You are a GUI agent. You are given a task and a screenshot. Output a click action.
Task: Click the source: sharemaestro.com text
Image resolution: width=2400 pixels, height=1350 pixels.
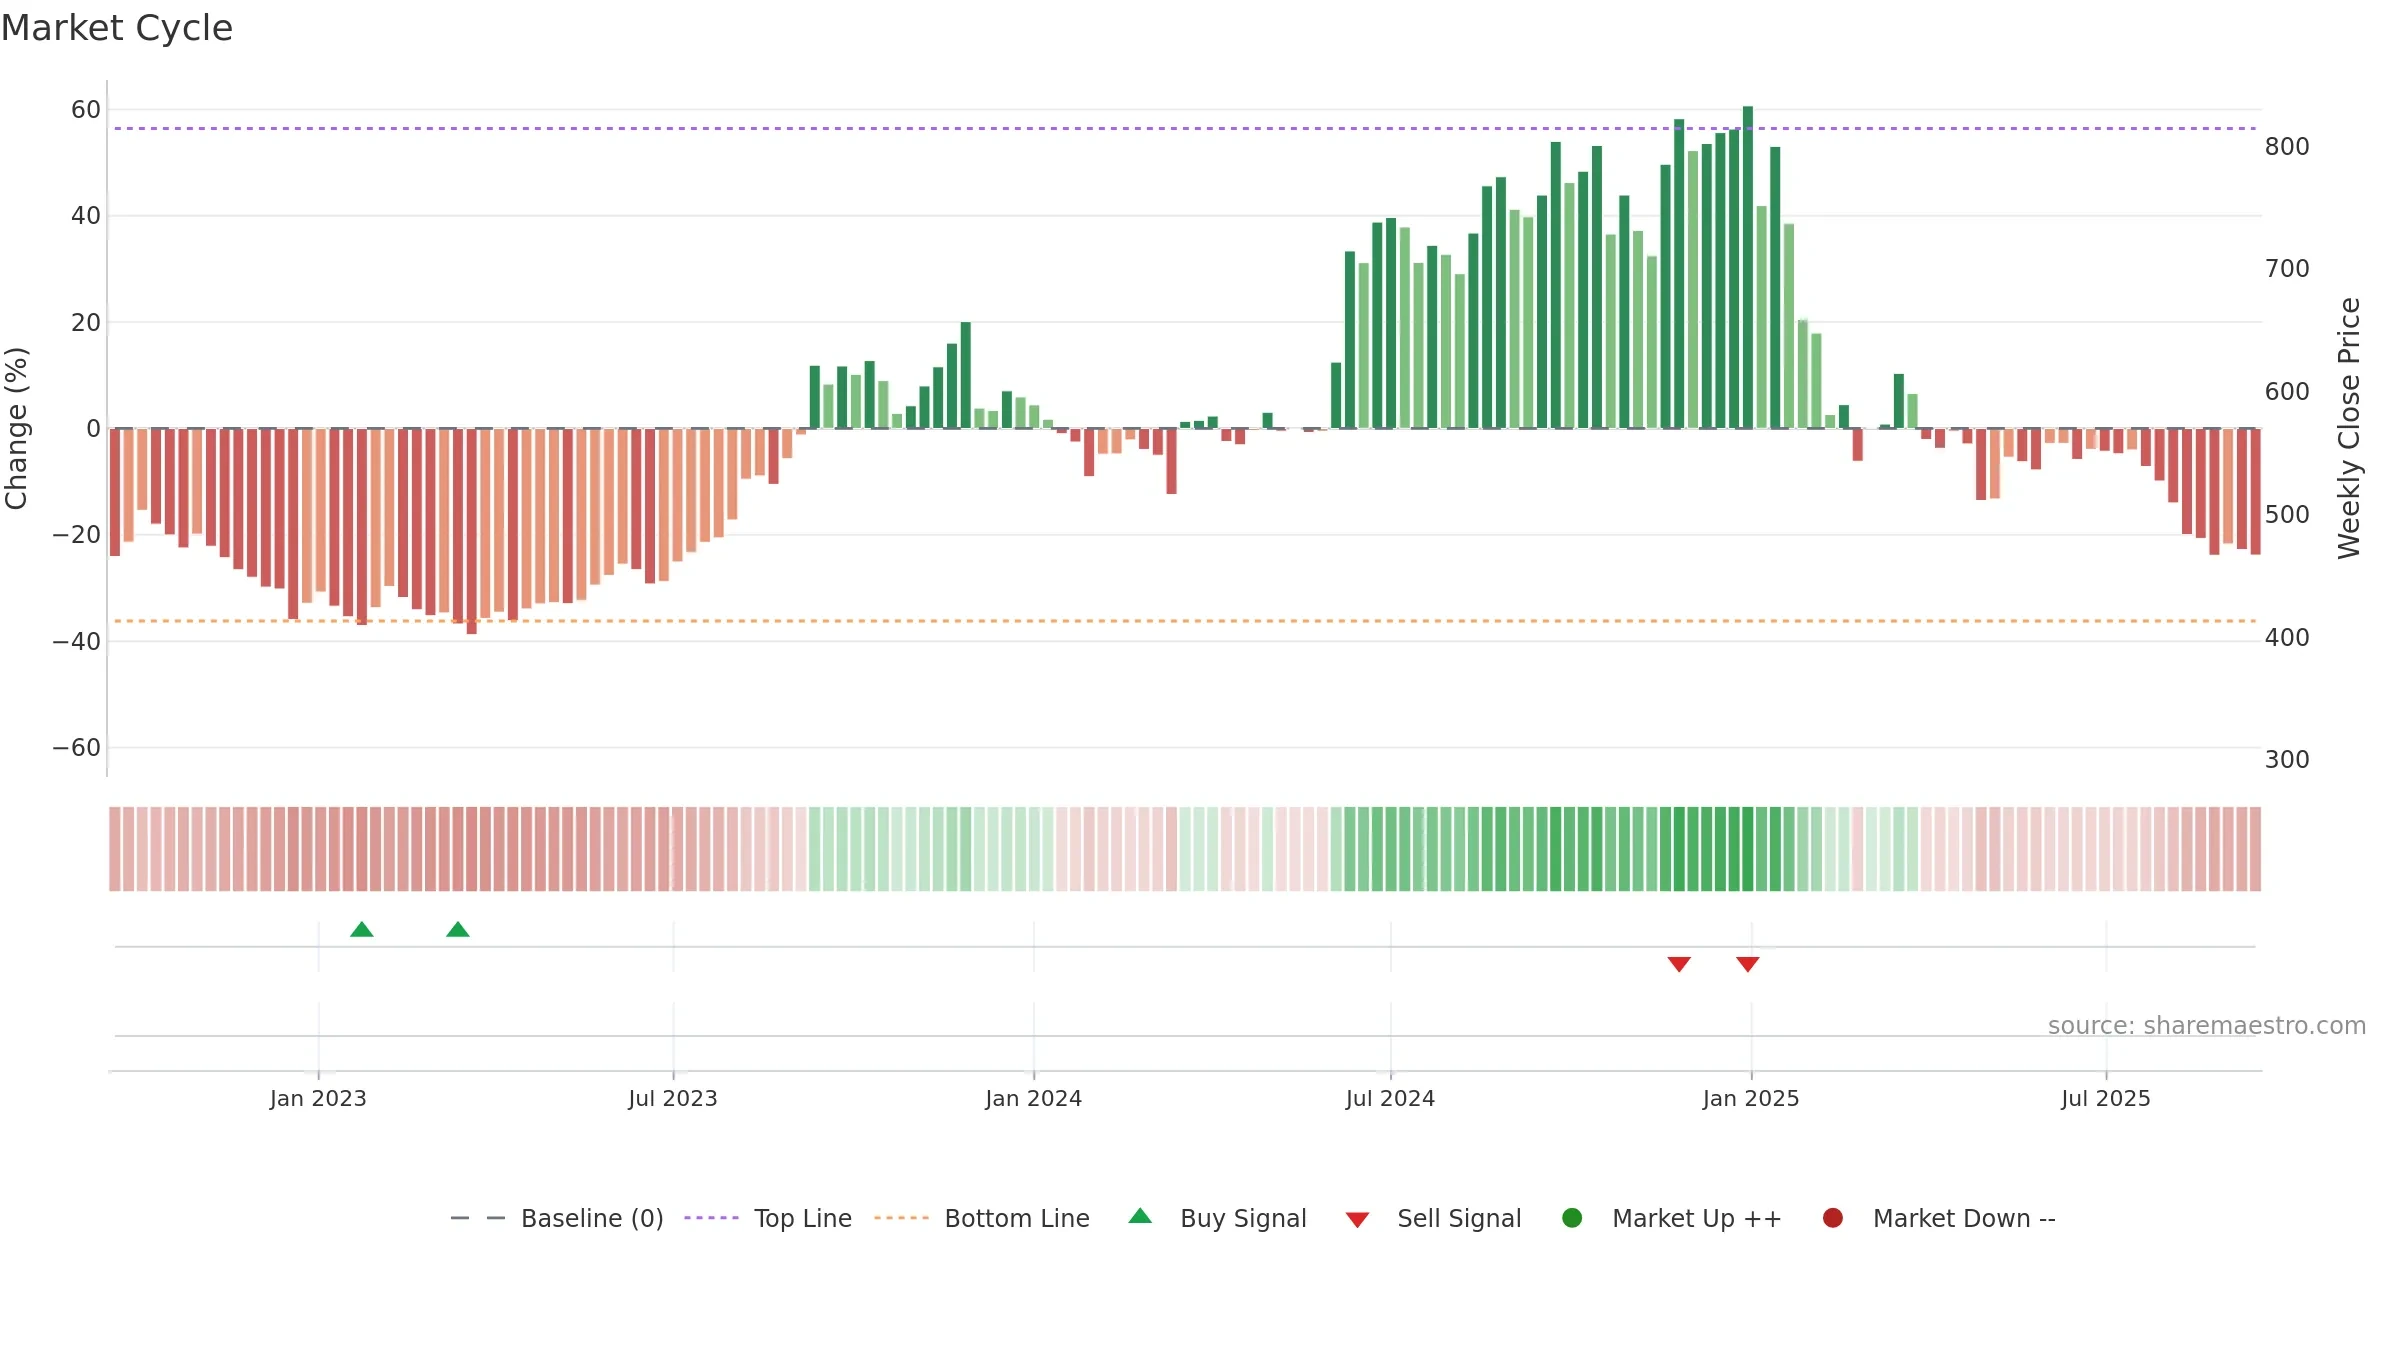[x=2207, y=1025]
